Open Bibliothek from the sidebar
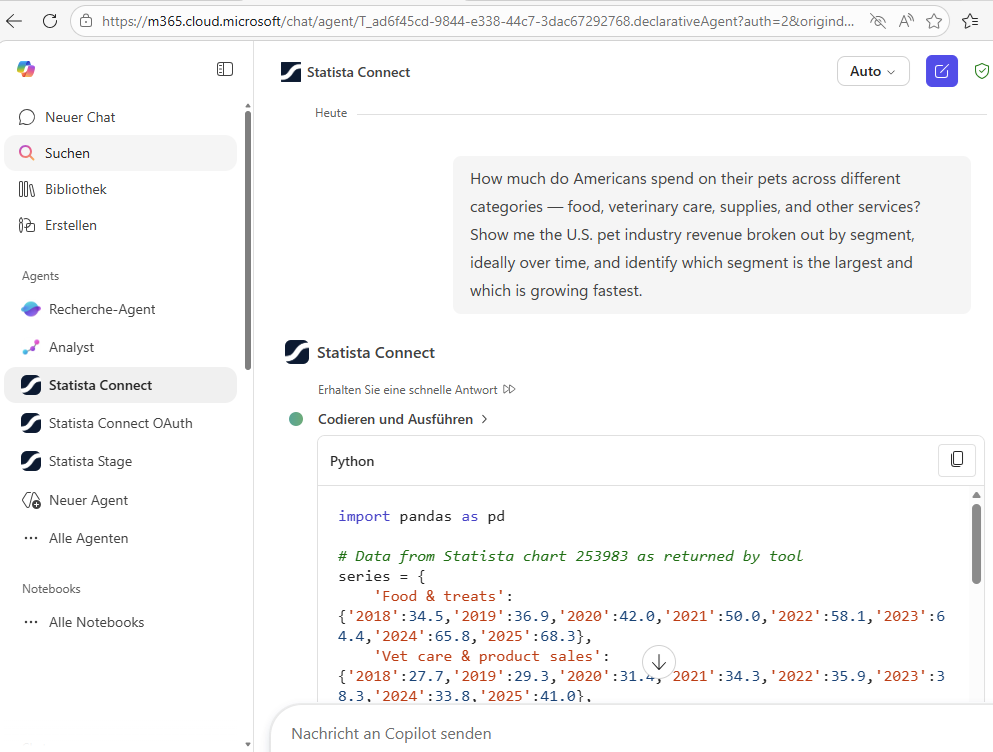The height and width of the screenshot is (752, 993). [120, 189]
